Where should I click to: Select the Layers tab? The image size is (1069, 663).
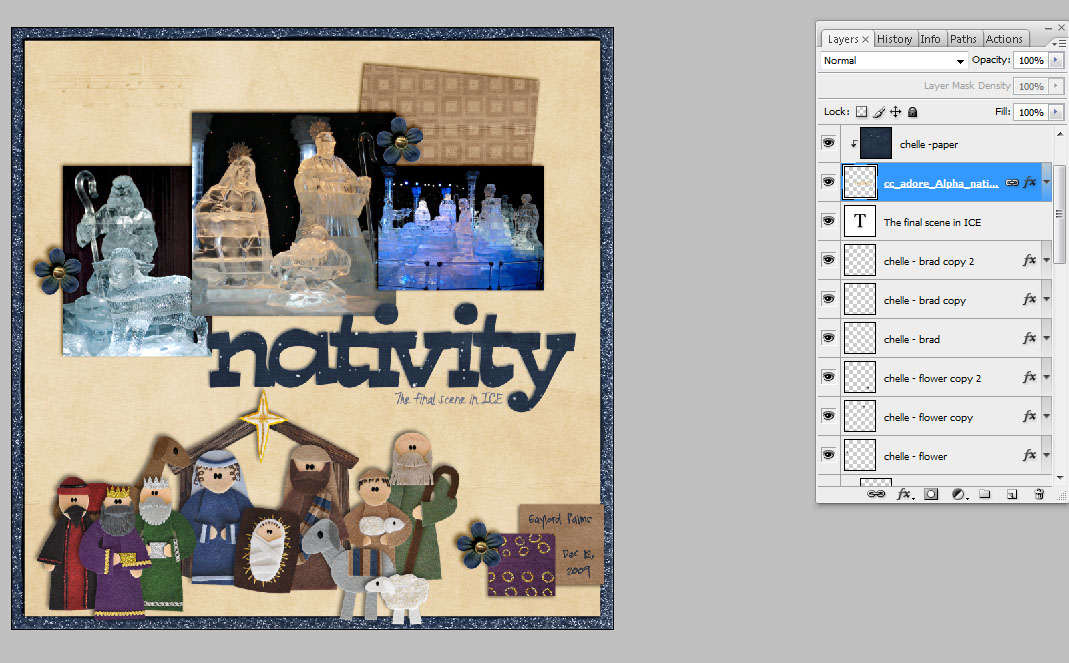[x=843, y=40]
